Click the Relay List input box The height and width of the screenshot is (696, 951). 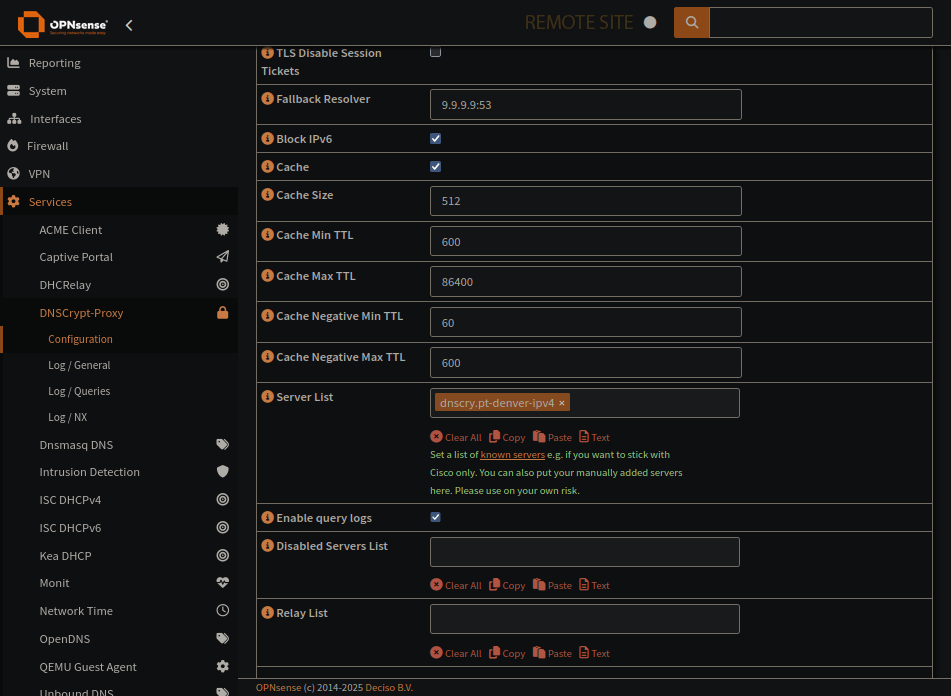point(585,619)
